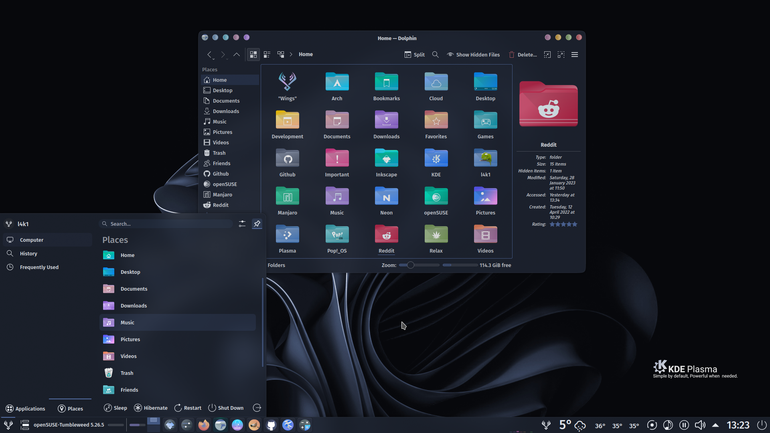Screen dimensions: 770x433
Task: Click the l4k1 user header in launcher
Action: click(x=17, y=224)
